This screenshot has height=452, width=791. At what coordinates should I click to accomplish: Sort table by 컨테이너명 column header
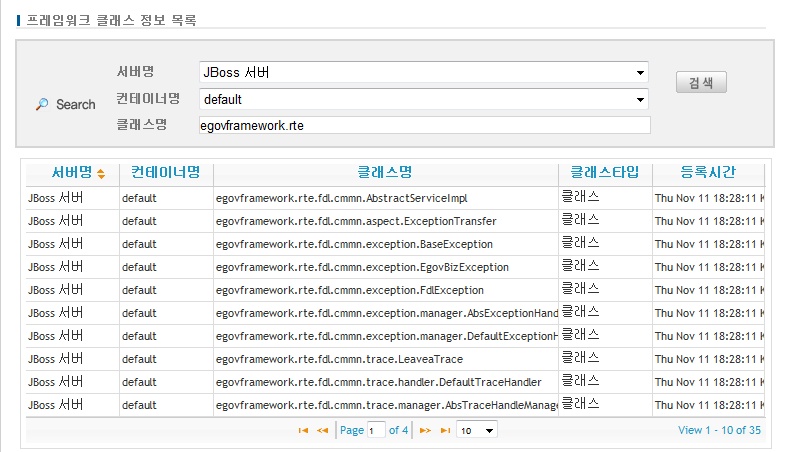(166, 172)
